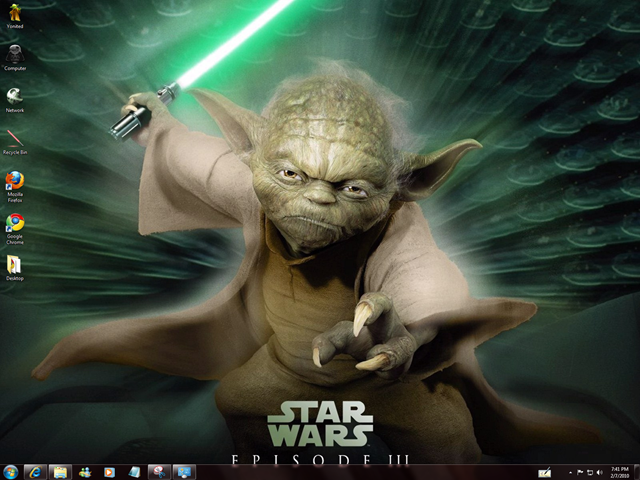The image size is (640, 480).
Task: Select the Recycle Bin lightsaber icon
Action: click(x=14, y=138)
